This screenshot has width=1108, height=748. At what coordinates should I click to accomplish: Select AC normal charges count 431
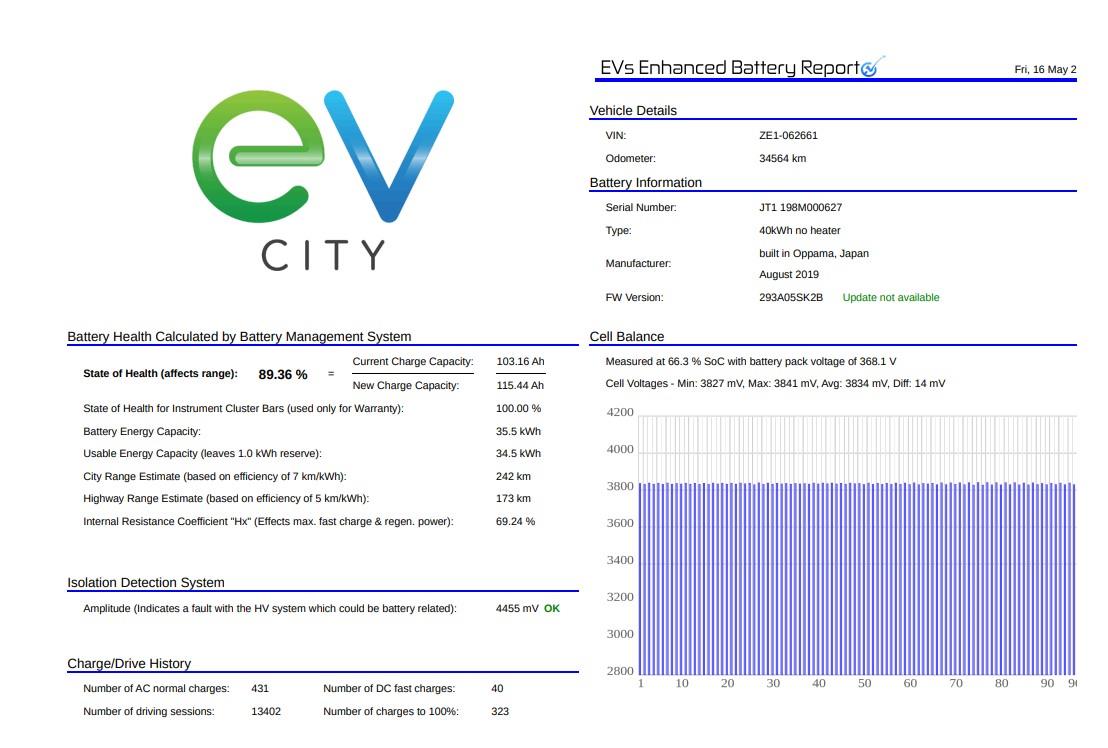coord(259,688)
